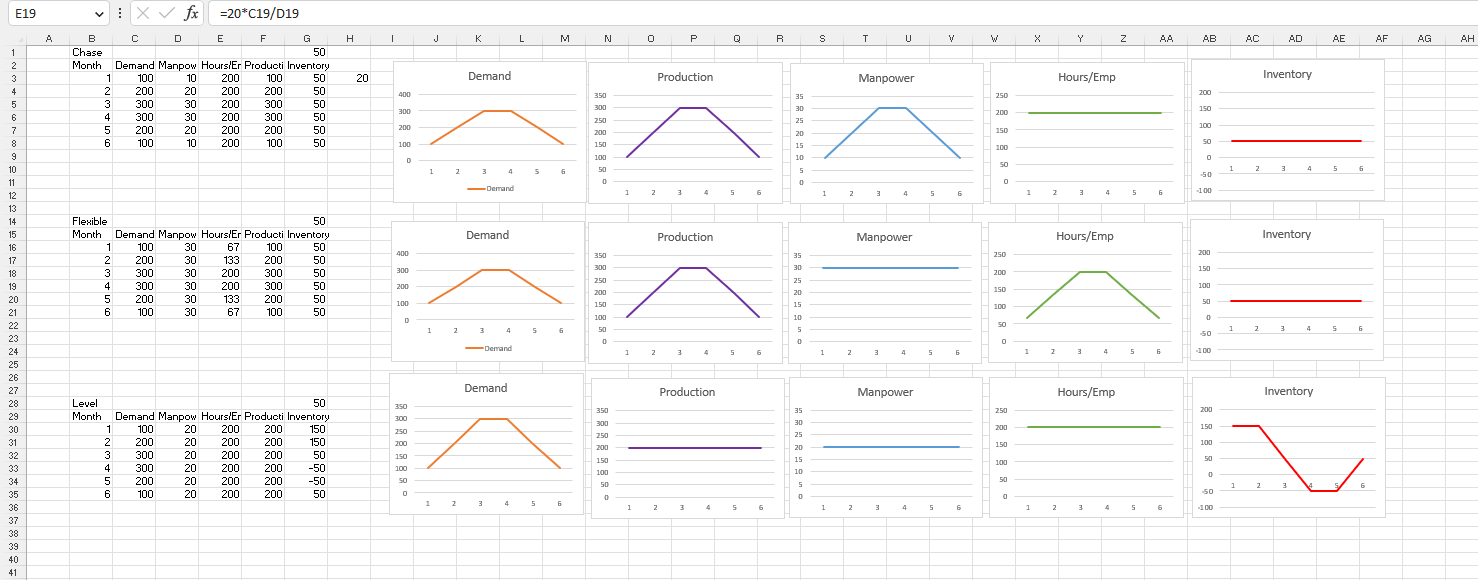Image resolution: width=1478 pixels, height=580 pixels.
Task: Open the formula bar overflow menu
Action: pos(120,13)
